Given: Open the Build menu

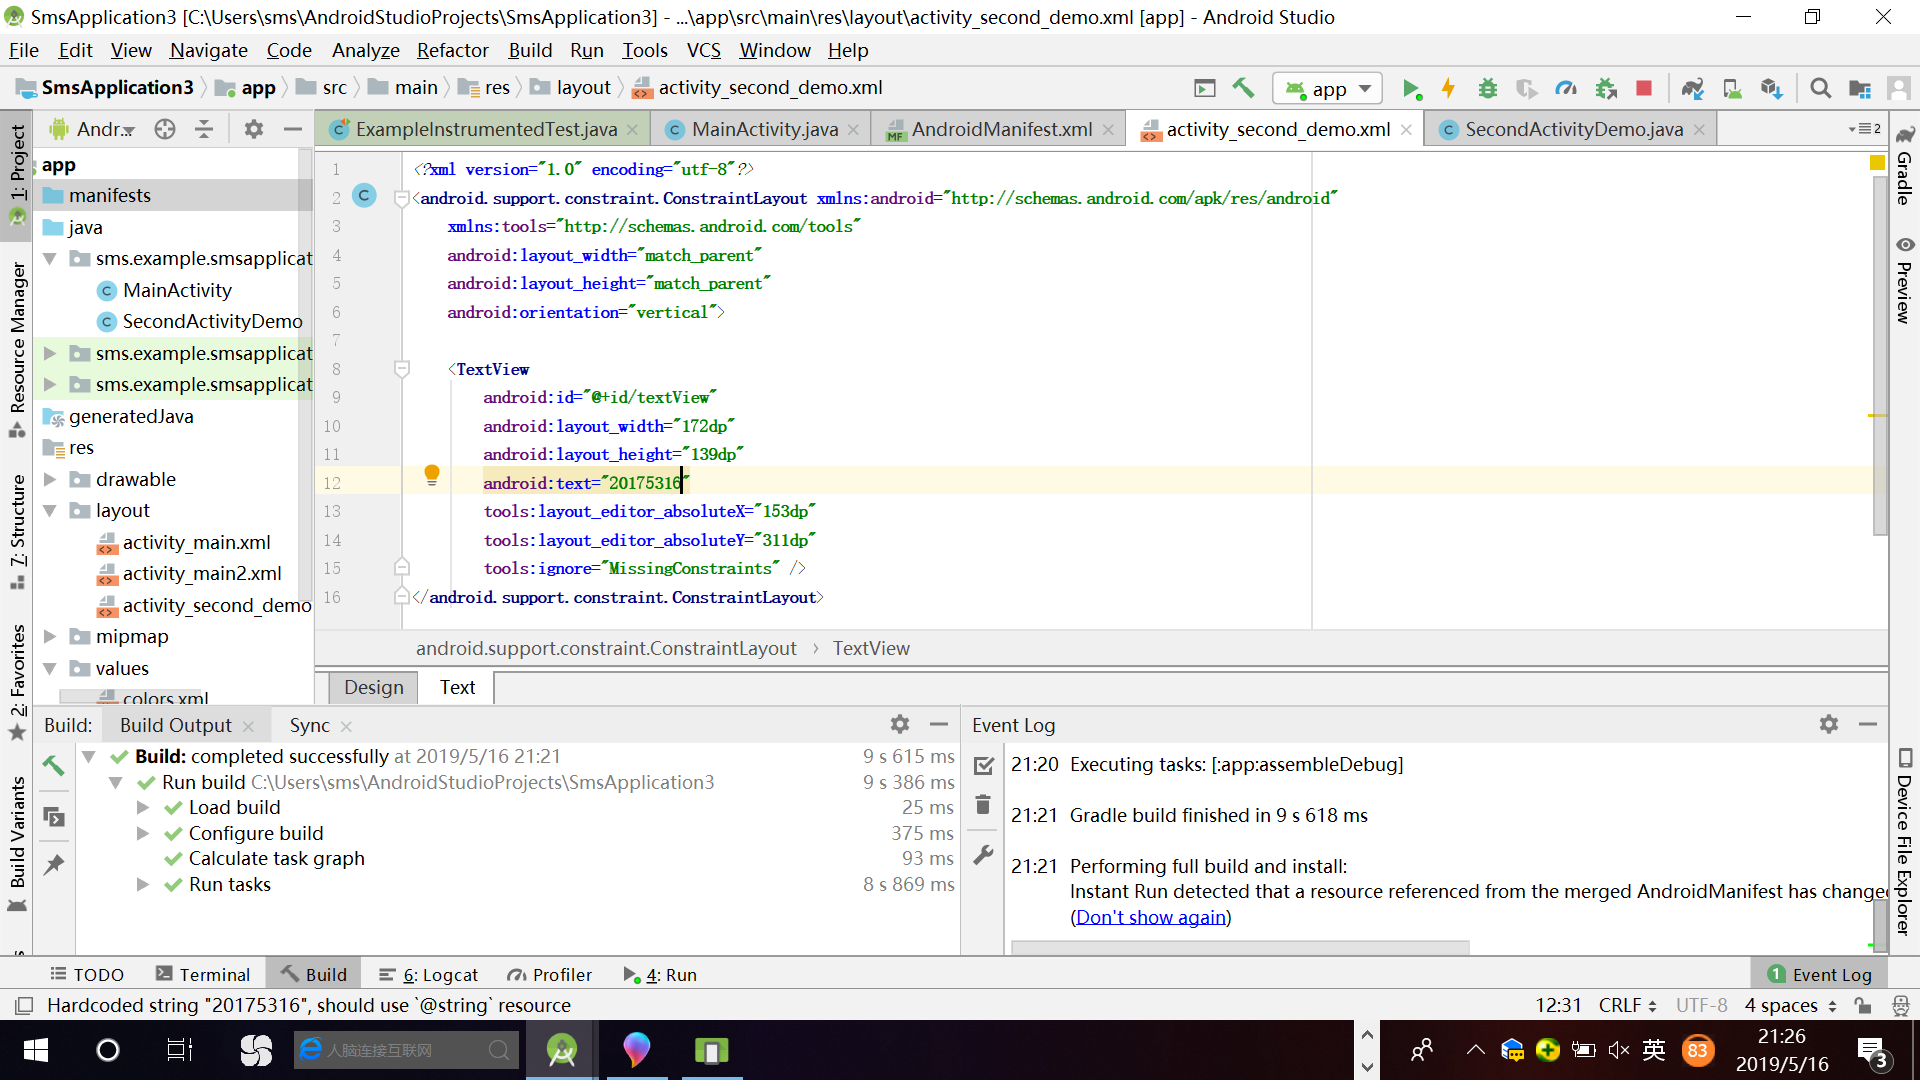Looking at the screenshot, I should (530, 50).
